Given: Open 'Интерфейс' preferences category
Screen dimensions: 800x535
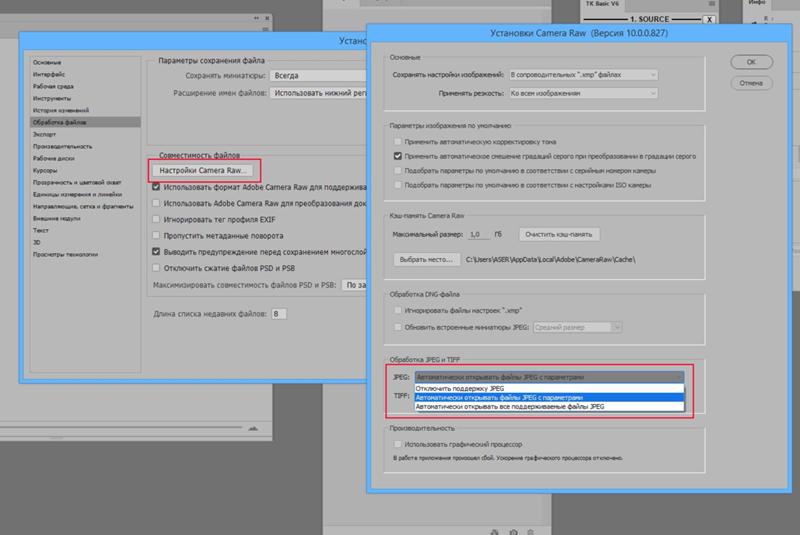Looking at the screenshot, I should tap(85, 74).
